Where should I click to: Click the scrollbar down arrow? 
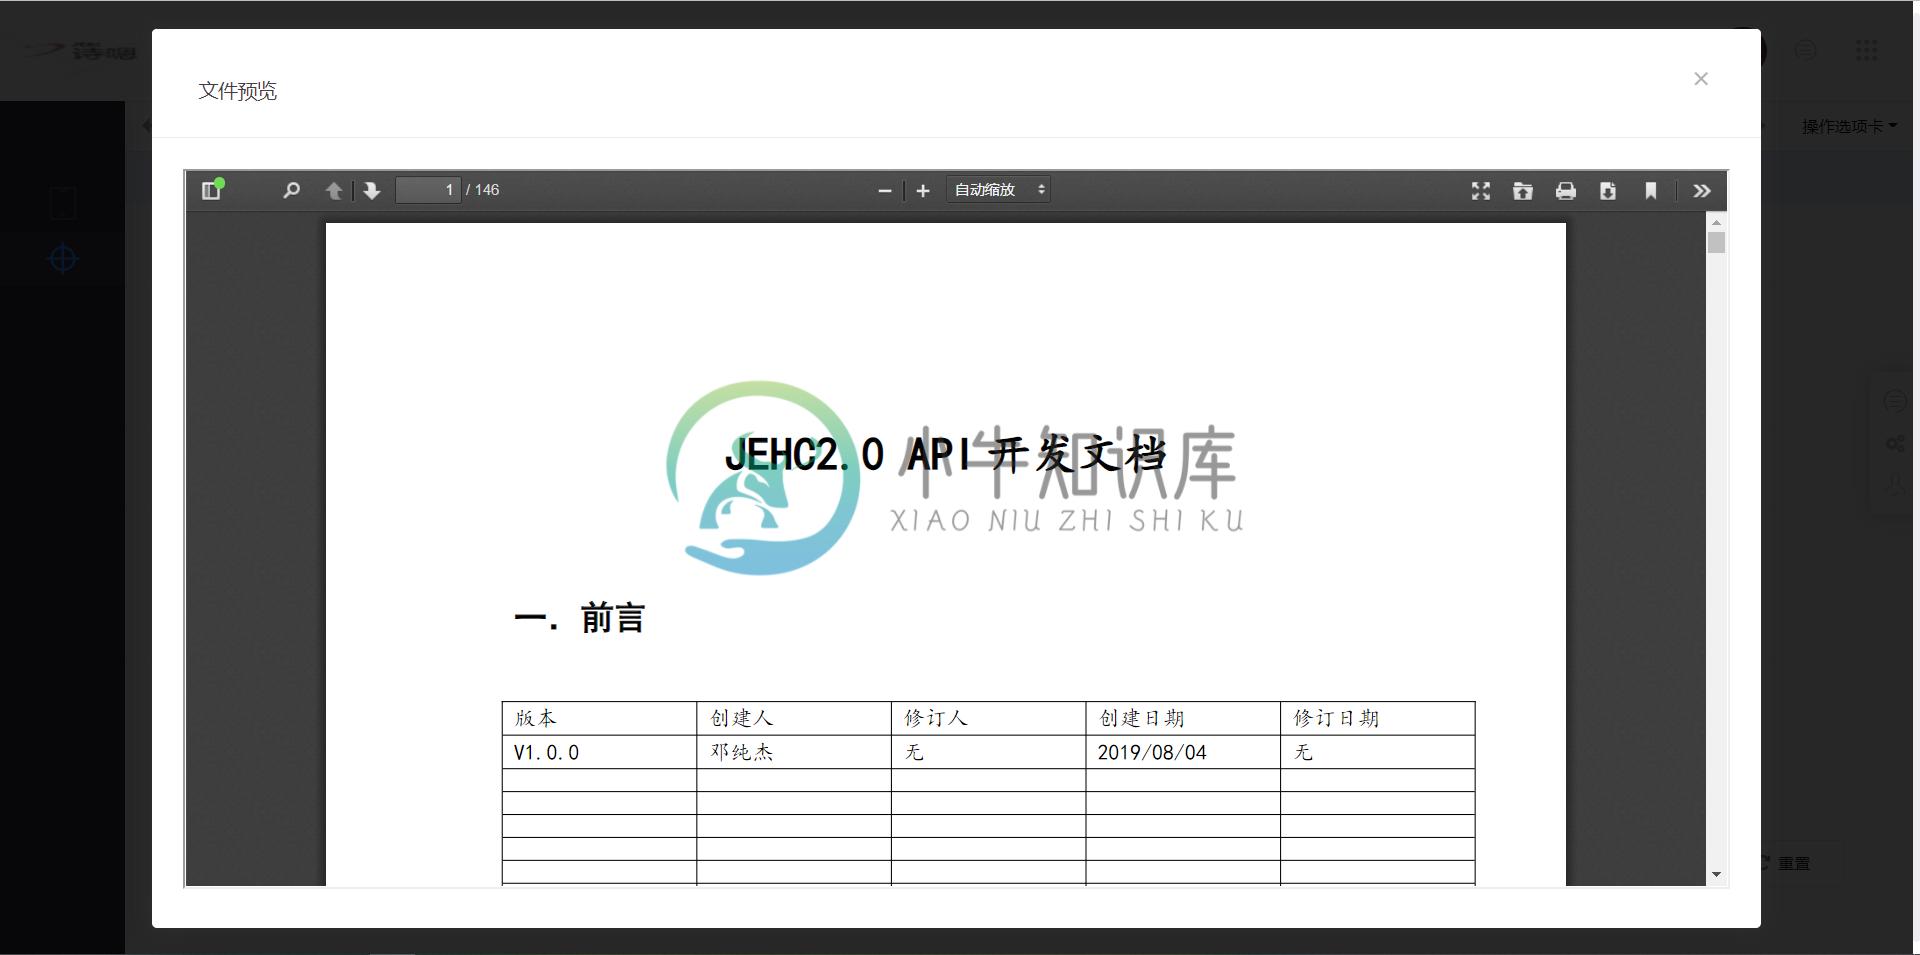point(1716,875)
